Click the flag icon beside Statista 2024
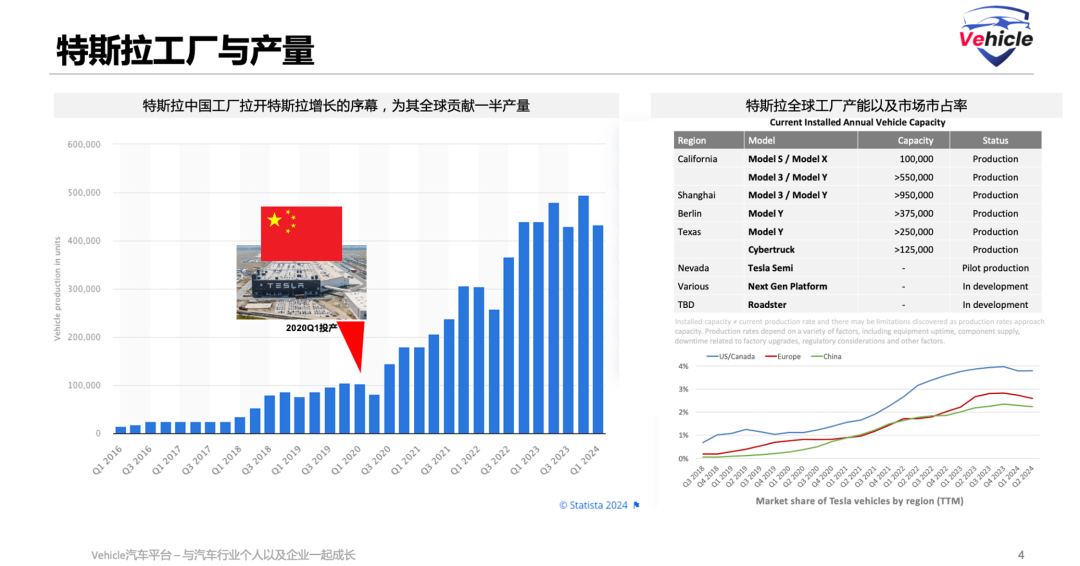 [x=636, y=505]
